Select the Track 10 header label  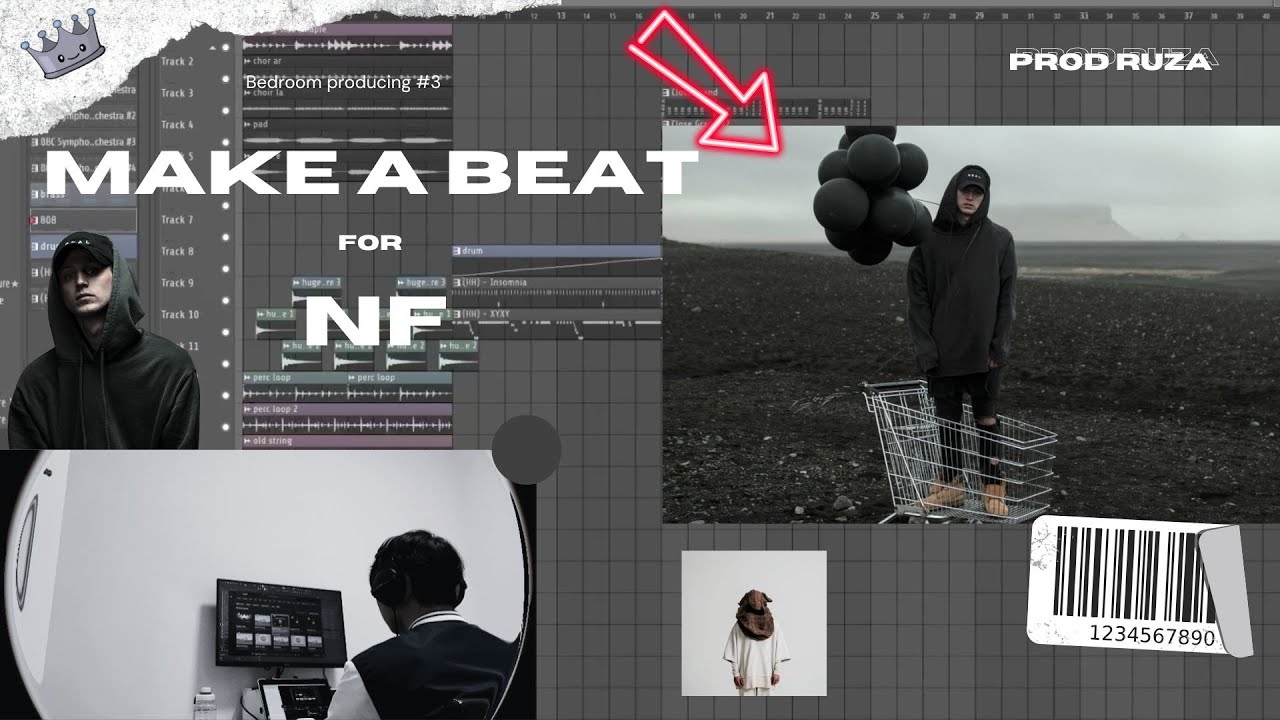(x=180, y=314)
